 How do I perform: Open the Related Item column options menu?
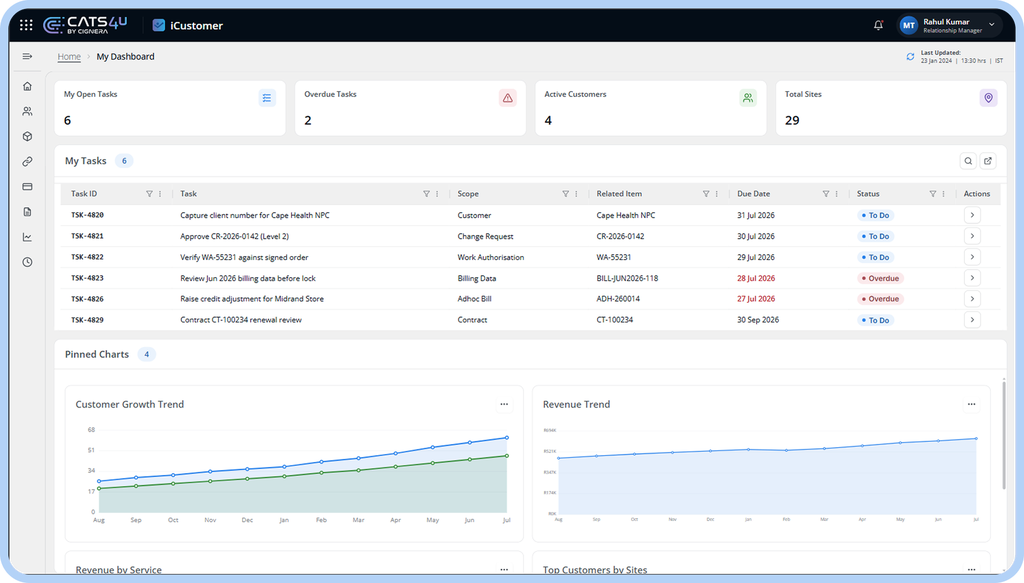click(716, 194)
